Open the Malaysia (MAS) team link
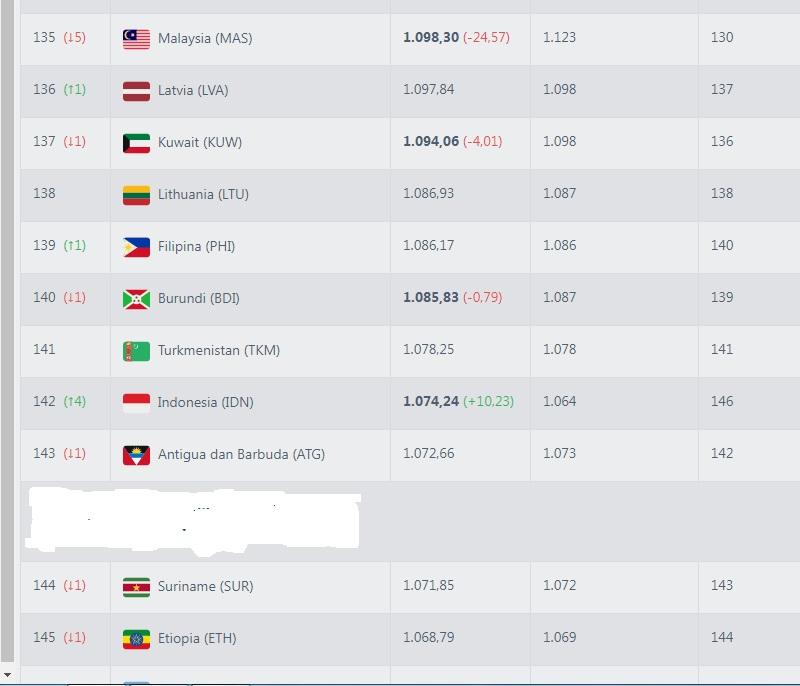800x686 pixels. tap(205, 38)
